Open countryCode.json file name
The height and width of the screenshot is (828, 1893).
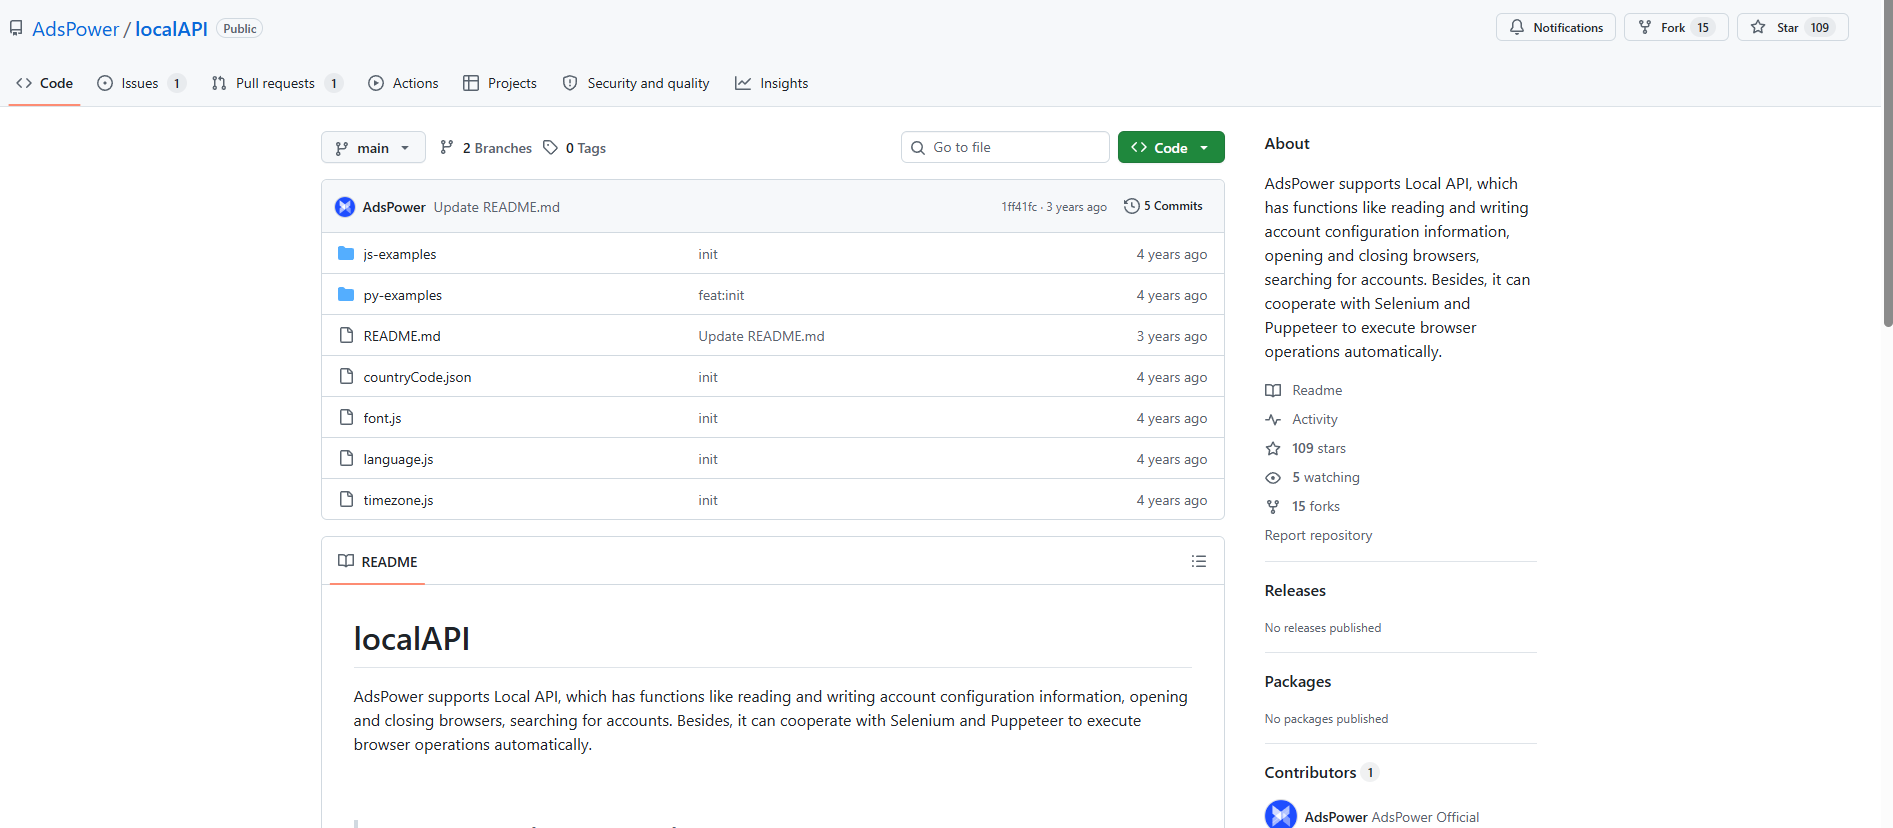click(417, 377)
